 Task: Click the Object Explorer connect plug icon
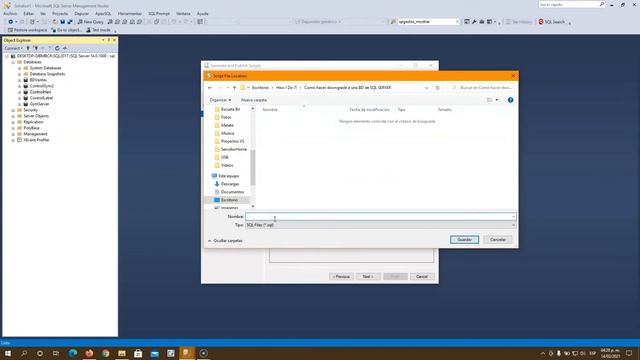pos(28,48)
